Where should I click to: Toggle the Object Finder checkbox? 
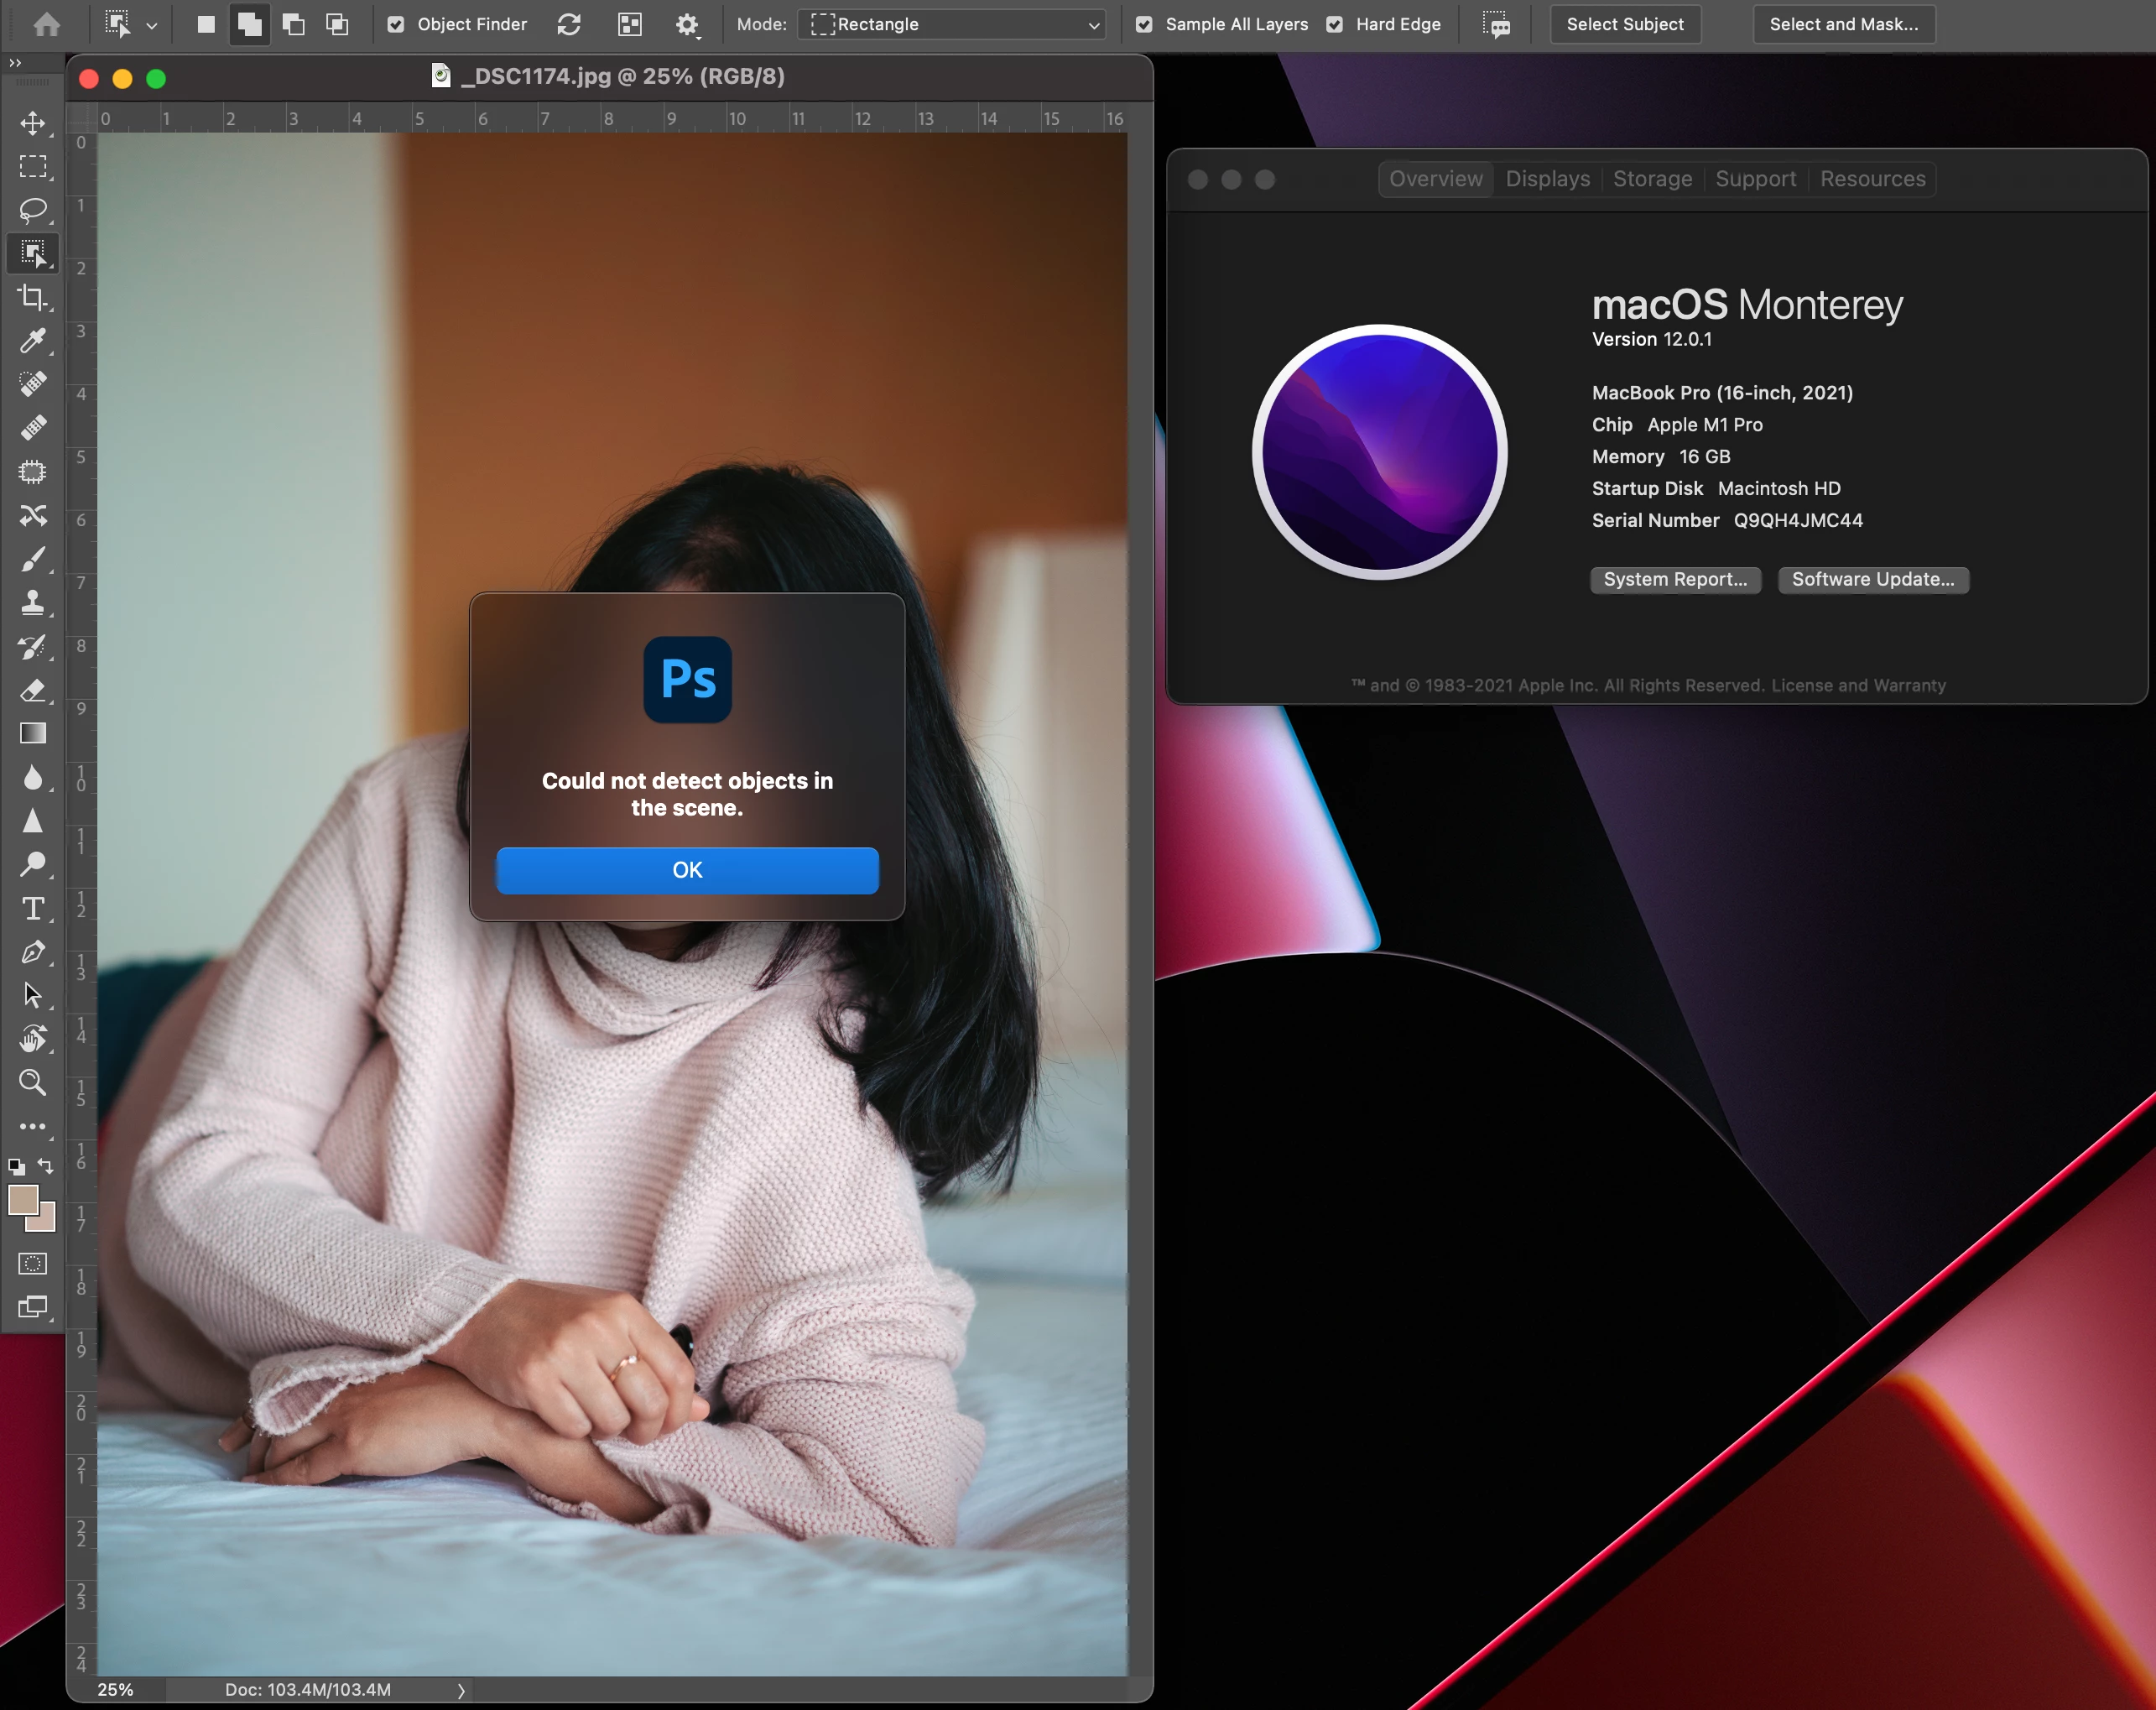coord(396,24)
